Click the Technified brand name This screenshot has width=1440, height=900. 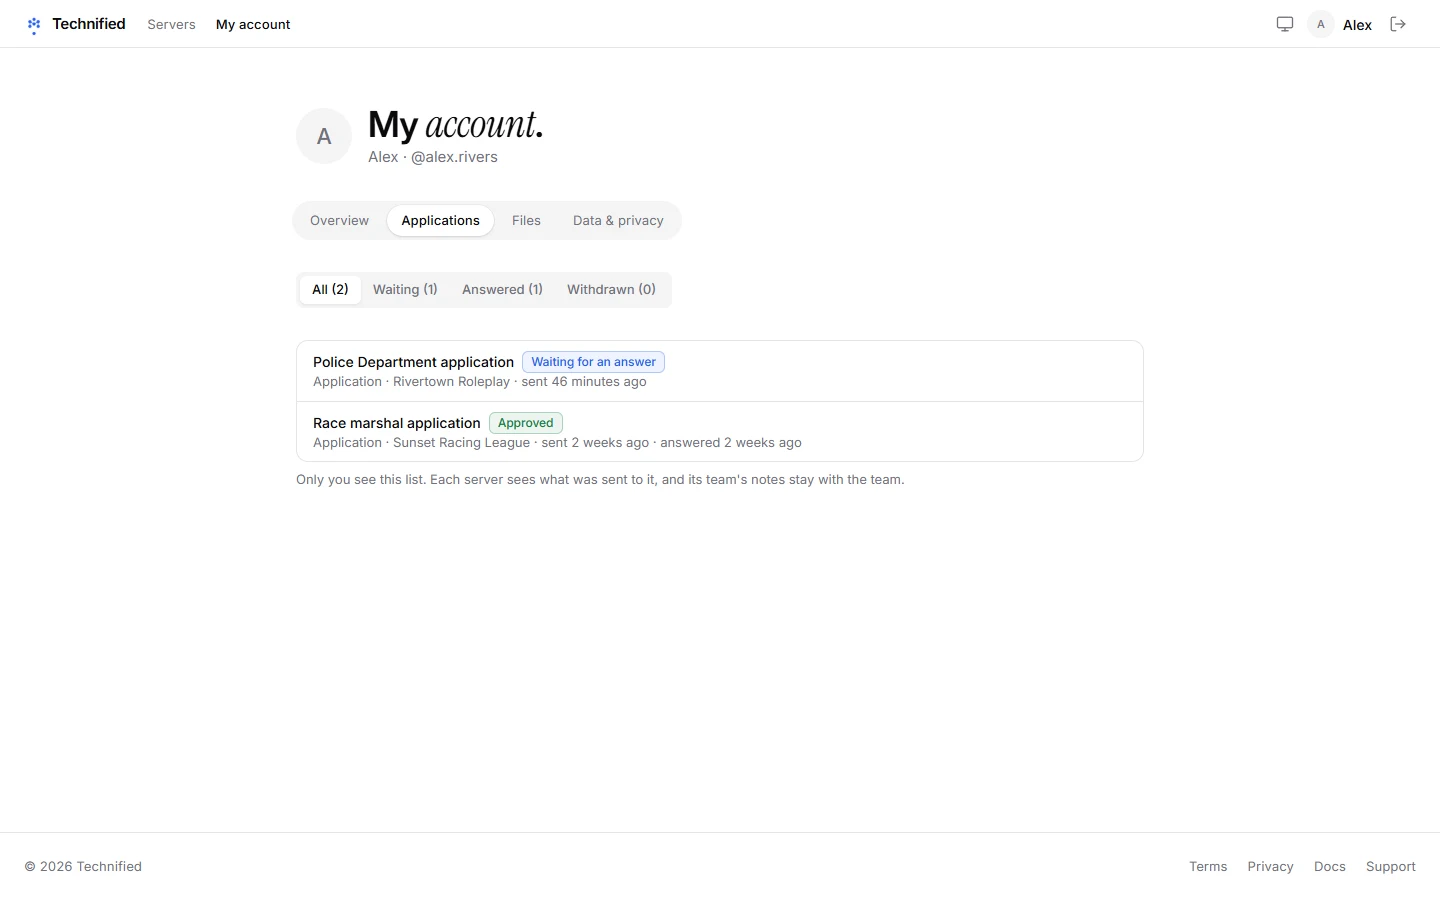point(89,24)
